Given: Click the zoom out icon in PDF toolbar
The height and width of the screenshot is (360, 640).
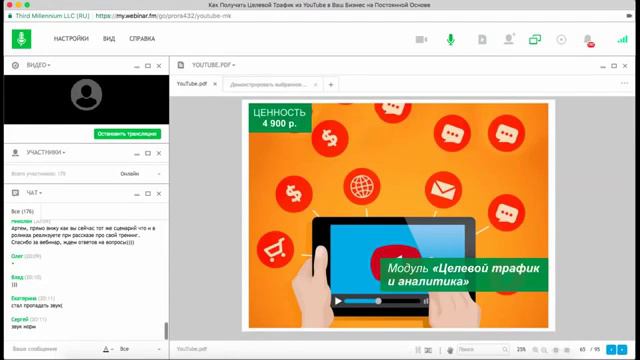Looking at the screenshot, I should (544, 350).
